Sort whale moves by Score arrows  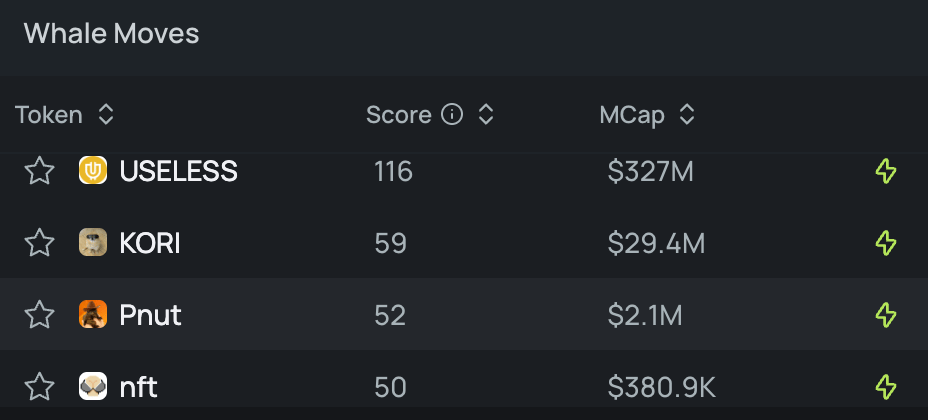tap(486, 114)
